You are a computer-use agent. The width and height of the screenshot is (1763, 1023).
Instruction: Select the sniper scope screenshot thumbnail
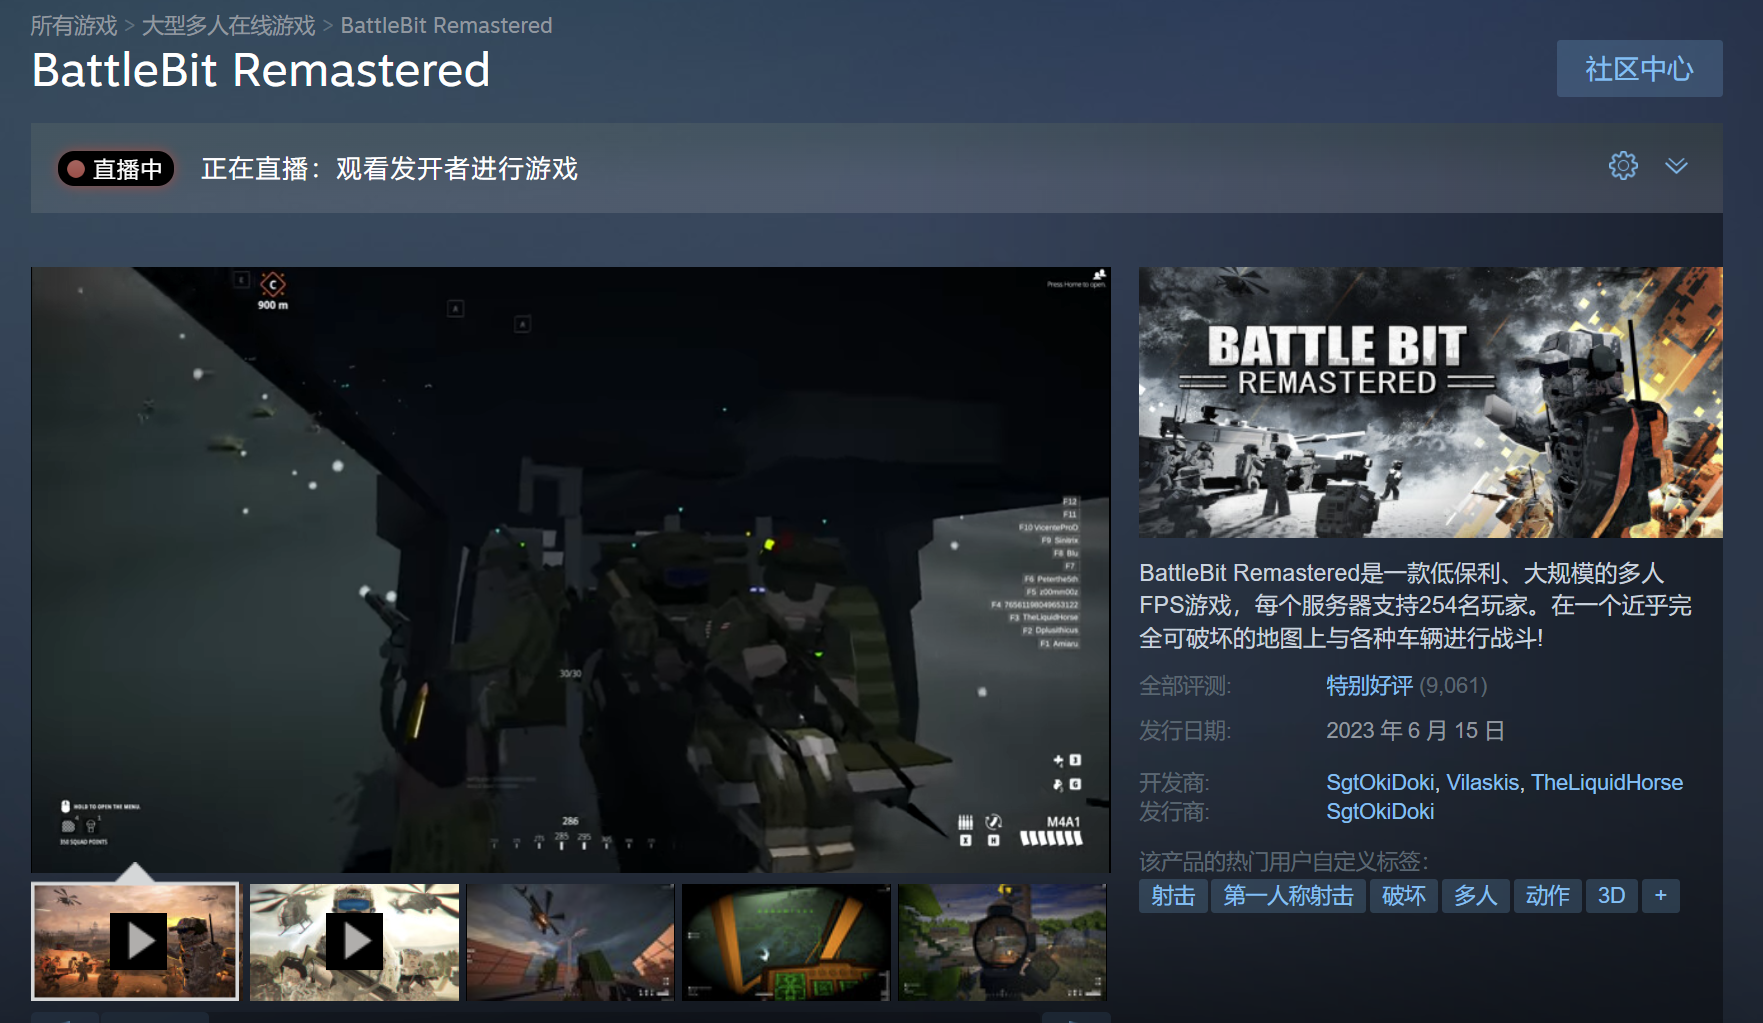[x=1002, y=941]
